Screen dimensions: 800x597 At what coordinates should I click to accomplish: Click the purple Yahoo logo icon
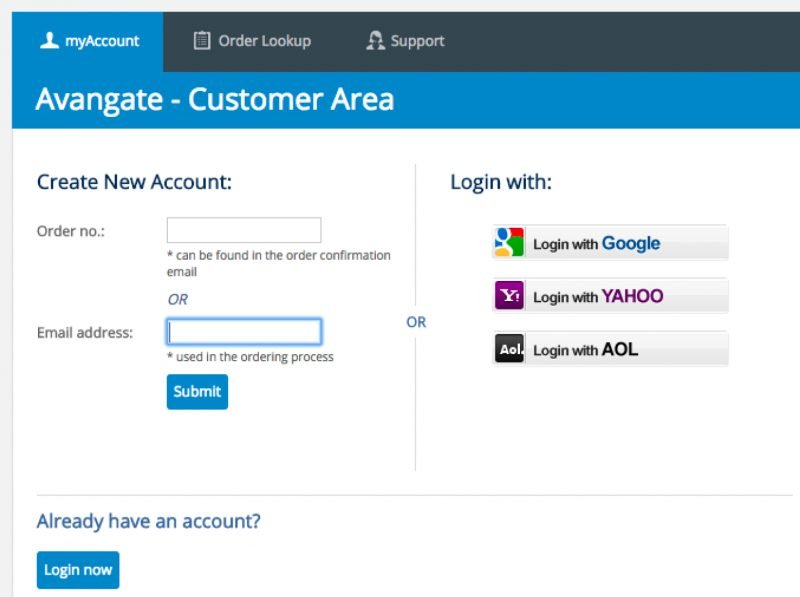[509, 295]
